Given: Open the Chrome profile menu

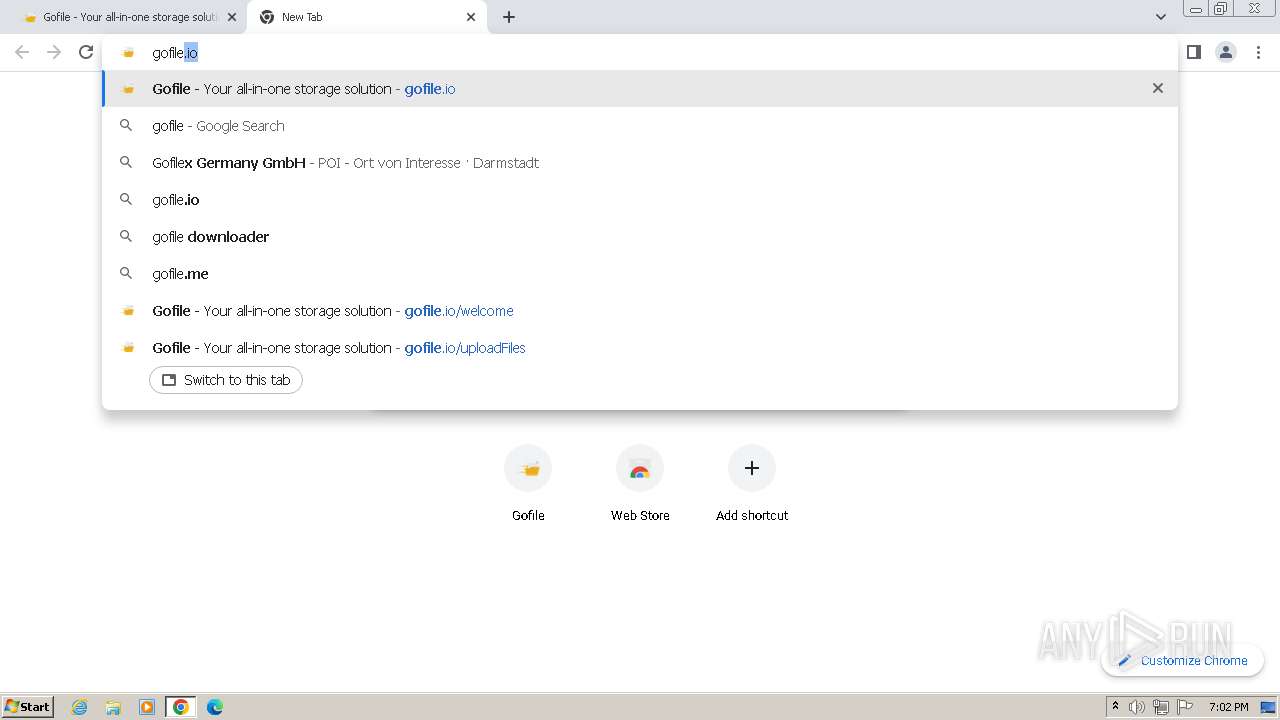Looking at the screenshot, I should (1226, 52).
